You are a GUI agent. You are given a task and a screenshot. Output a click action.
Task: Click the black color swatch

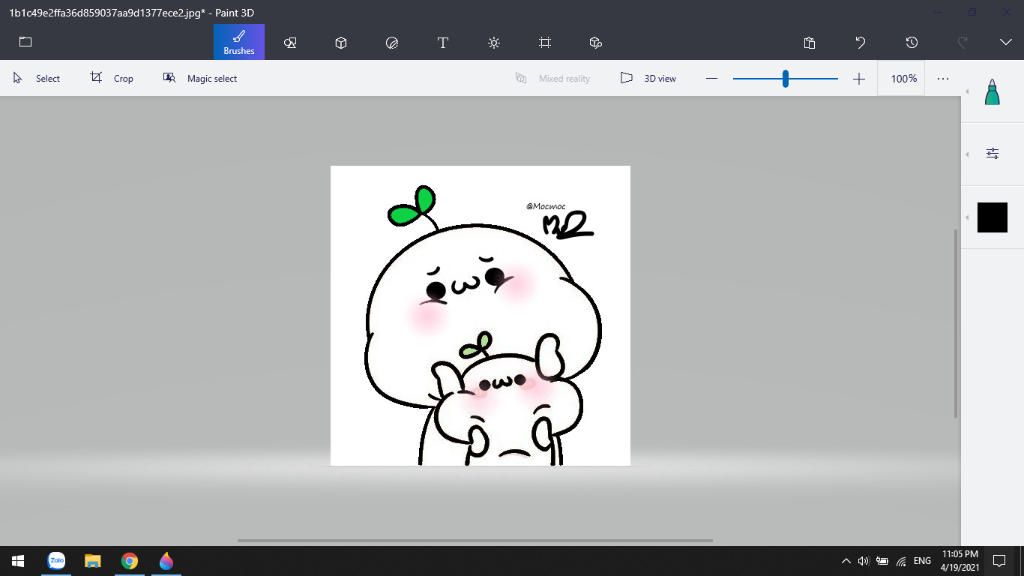[992, 217]
